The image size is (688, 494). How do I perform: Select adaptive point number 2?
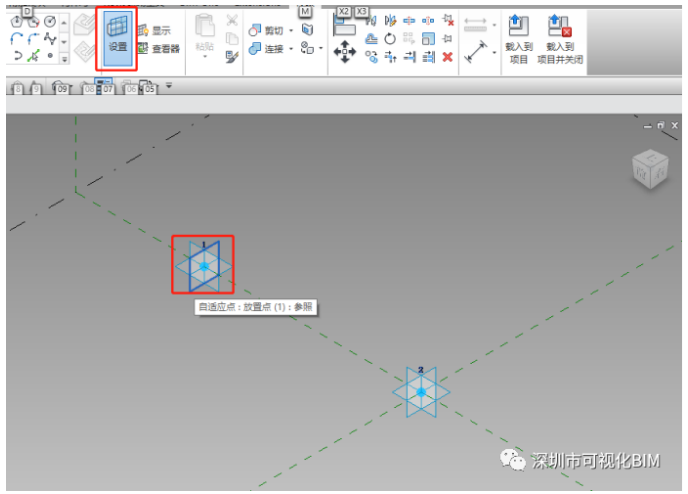pos(421,392)
